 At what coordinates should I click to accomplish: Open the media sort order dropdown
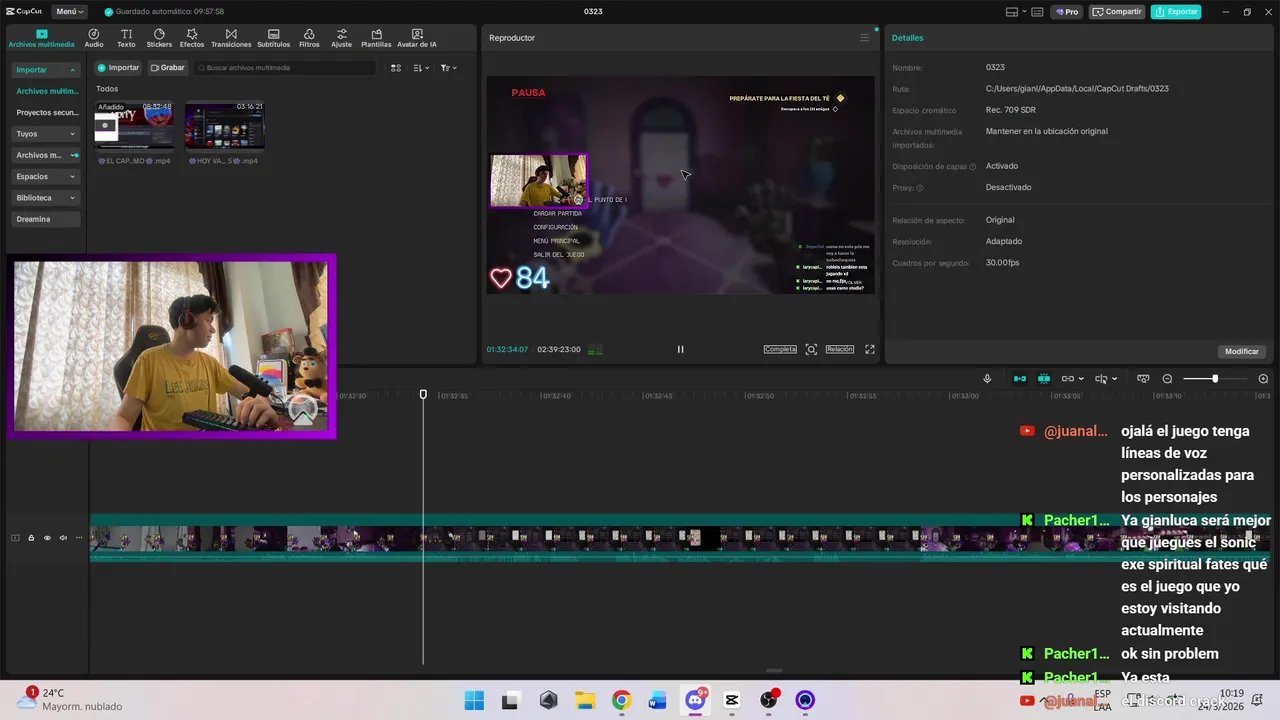coord(421,68)
